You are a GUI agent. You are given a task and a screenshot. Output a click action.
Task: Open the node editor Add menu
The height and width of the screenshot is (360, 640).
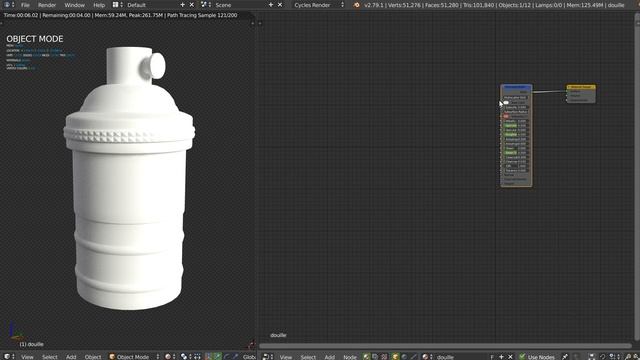(329, 357)
